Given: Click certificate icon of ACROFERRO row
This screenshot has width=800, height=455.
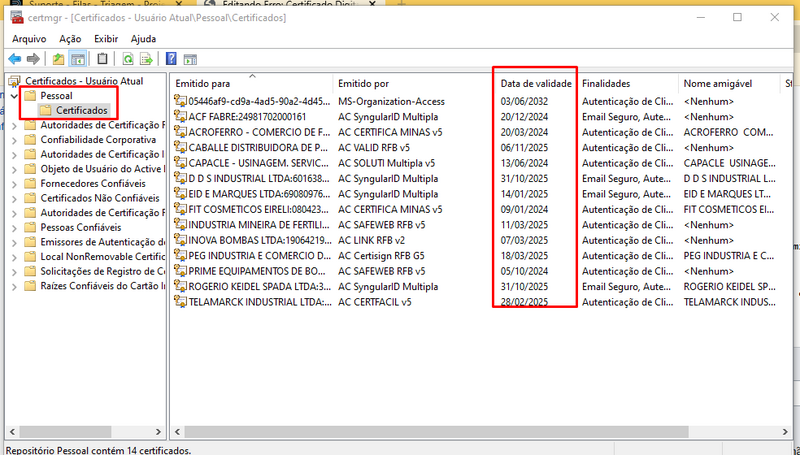Looking at the screenshot, I should click(181, 132).
